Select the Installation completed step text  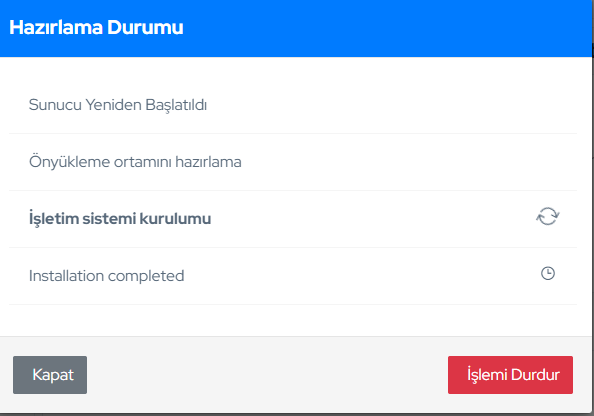pyautogui.click(x=106, y=276)
